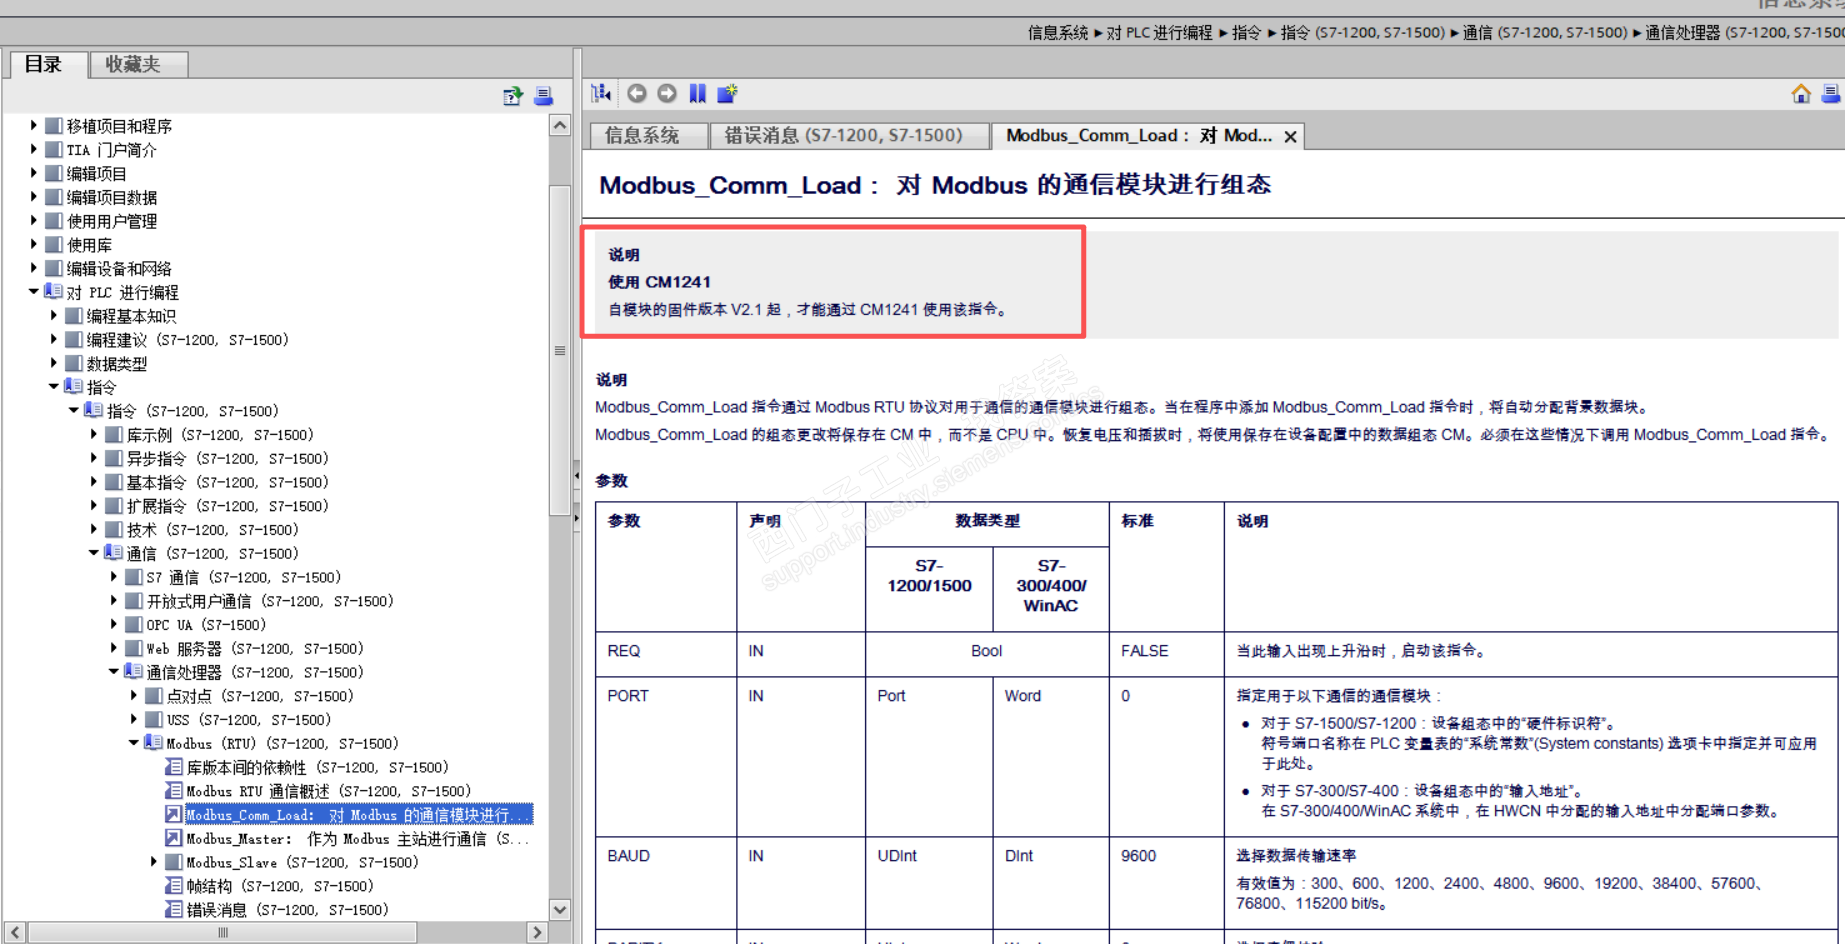Click the book icon beside 使用库
The width and height of the screenshot is (1845, 944).
pos(54,245)
